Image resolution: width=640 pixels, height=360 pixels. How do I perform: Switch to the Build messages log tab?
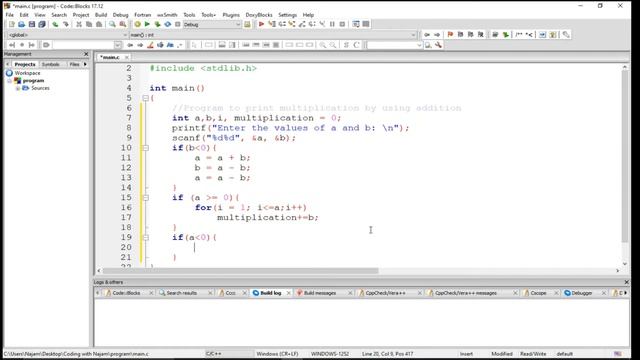coord(320,293)
